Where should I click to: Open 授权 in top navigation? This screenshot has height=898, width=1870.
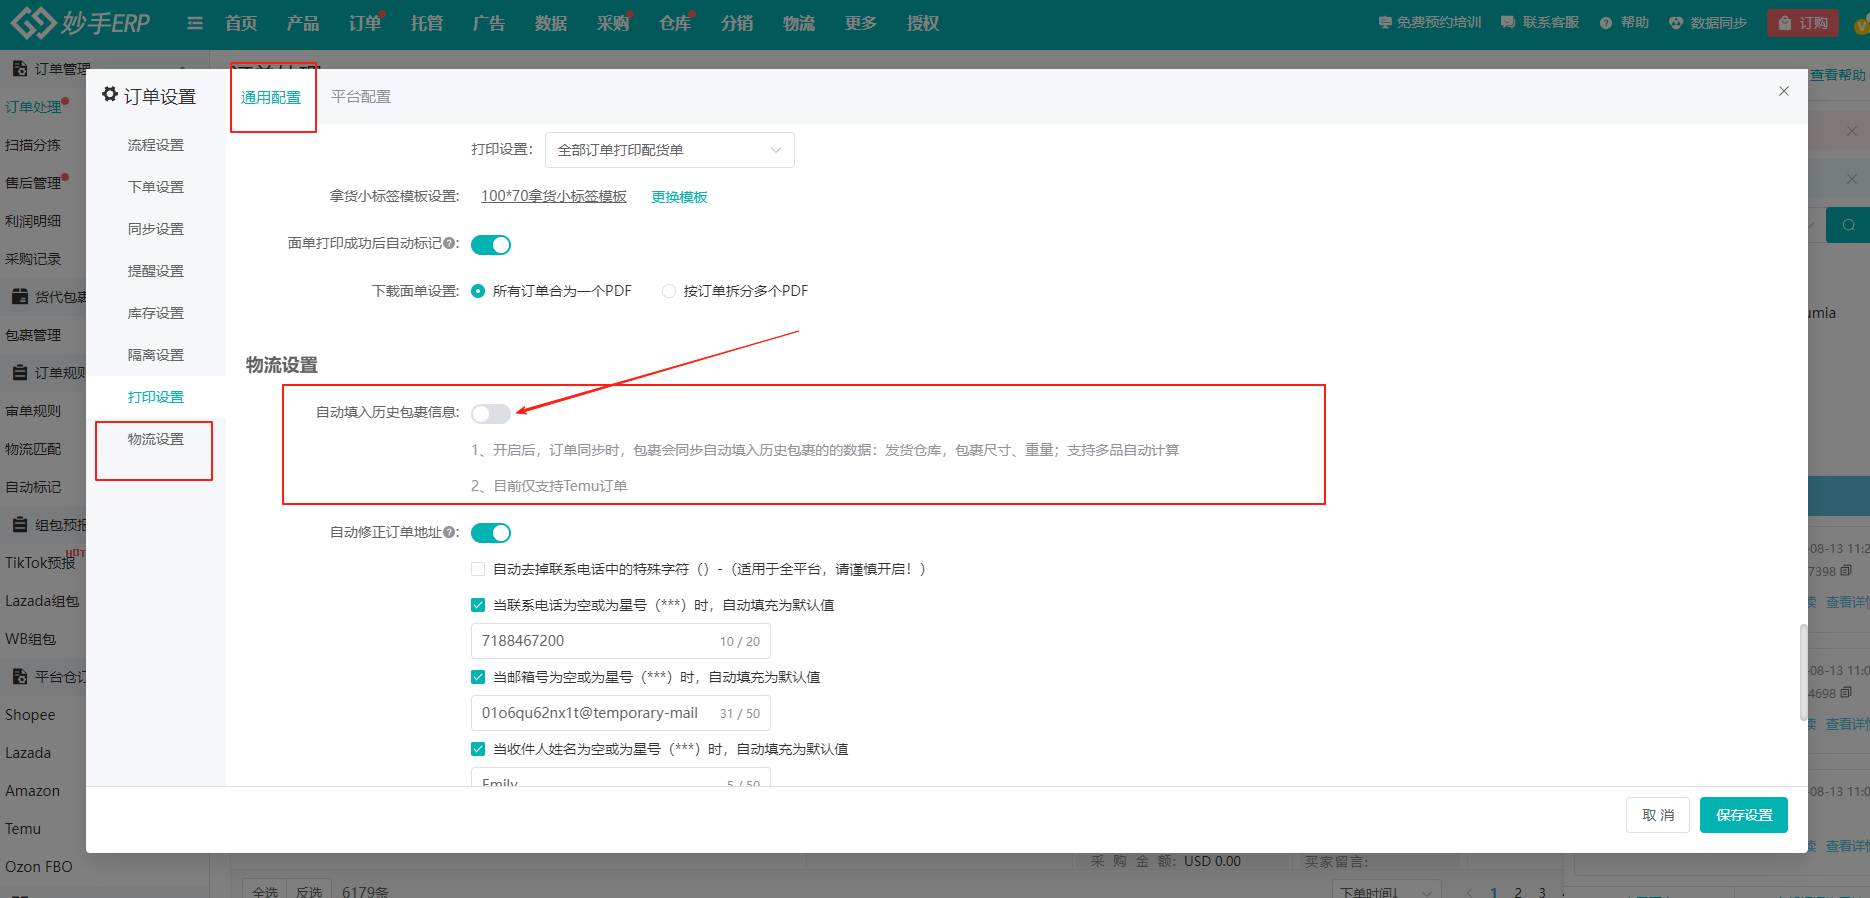pyautogui.click(x=923, y=23)
